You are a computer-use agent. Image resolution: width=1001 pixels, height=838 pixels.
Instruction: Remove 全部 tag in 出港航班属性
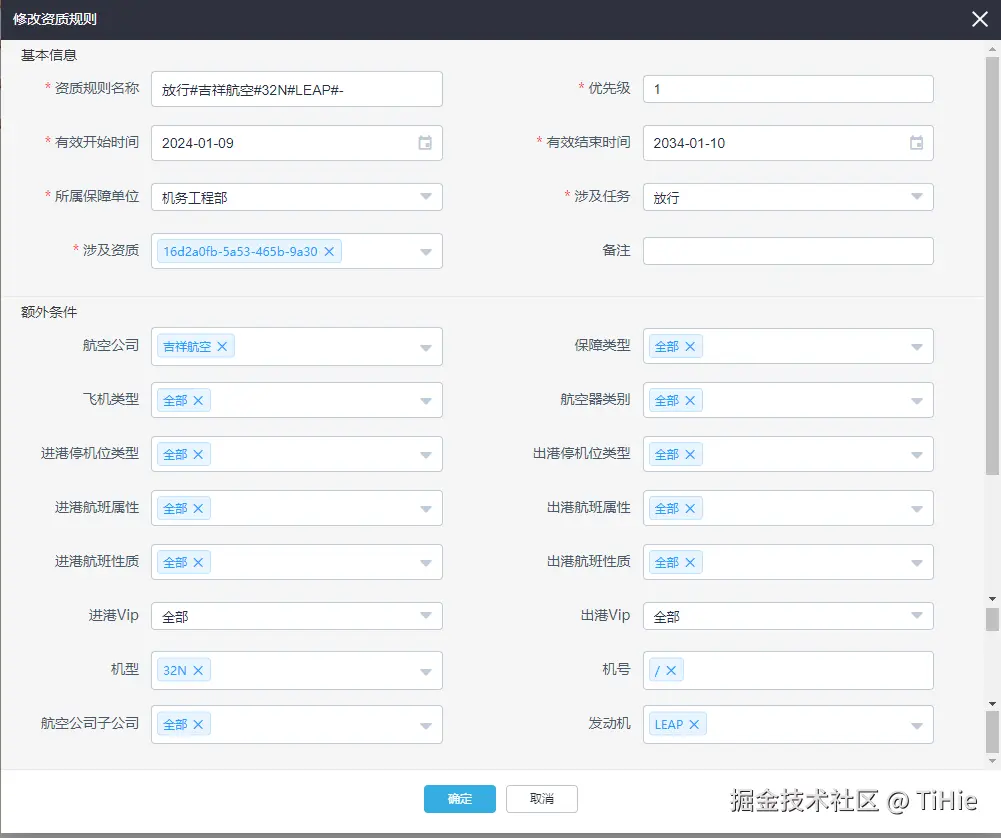click(690, 509)
